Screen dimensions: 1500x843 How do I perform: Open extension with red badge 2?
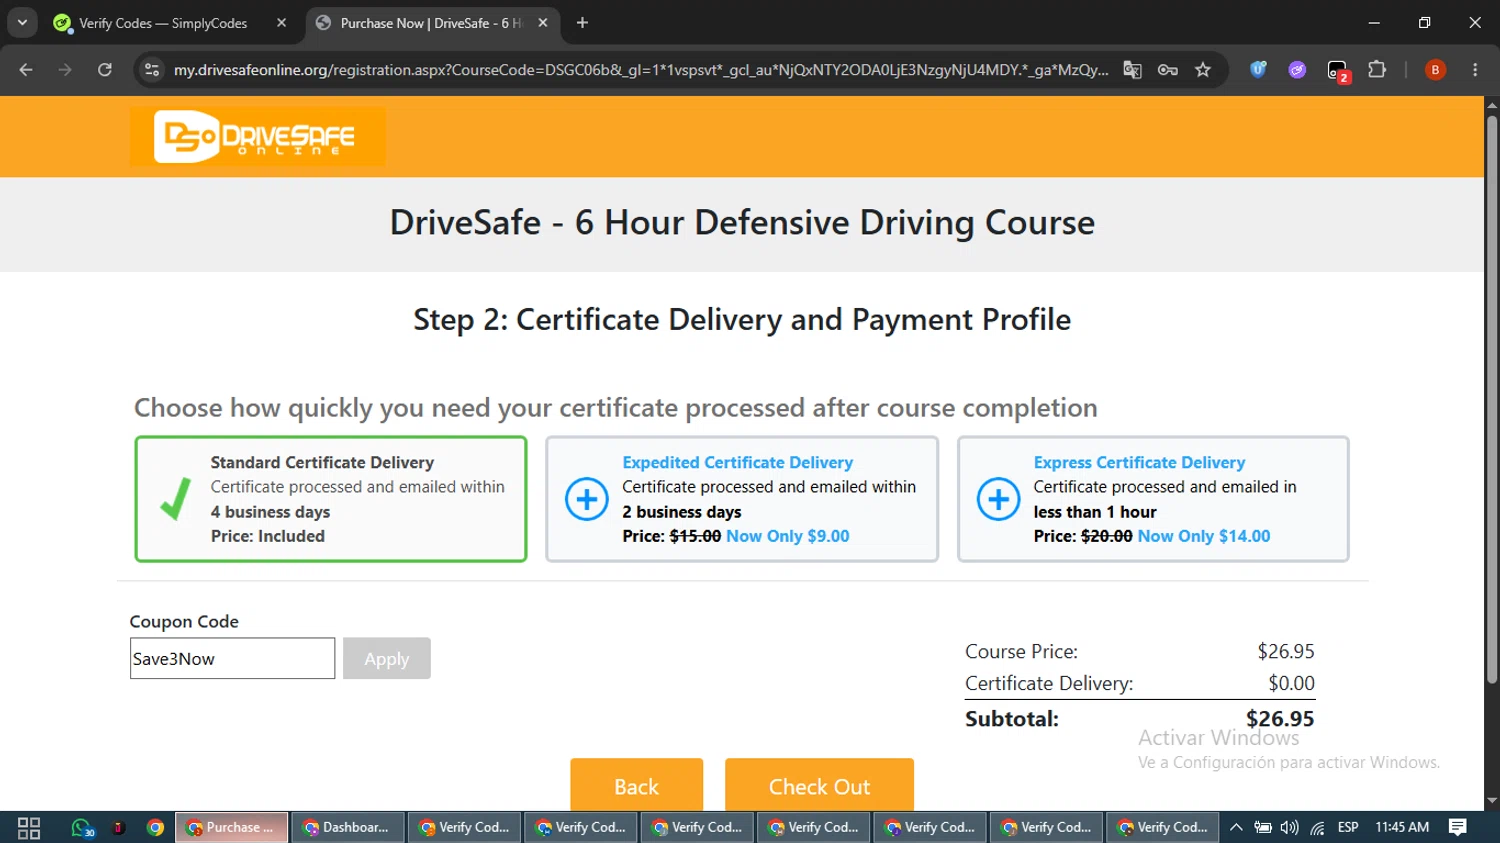[1338, 71]
